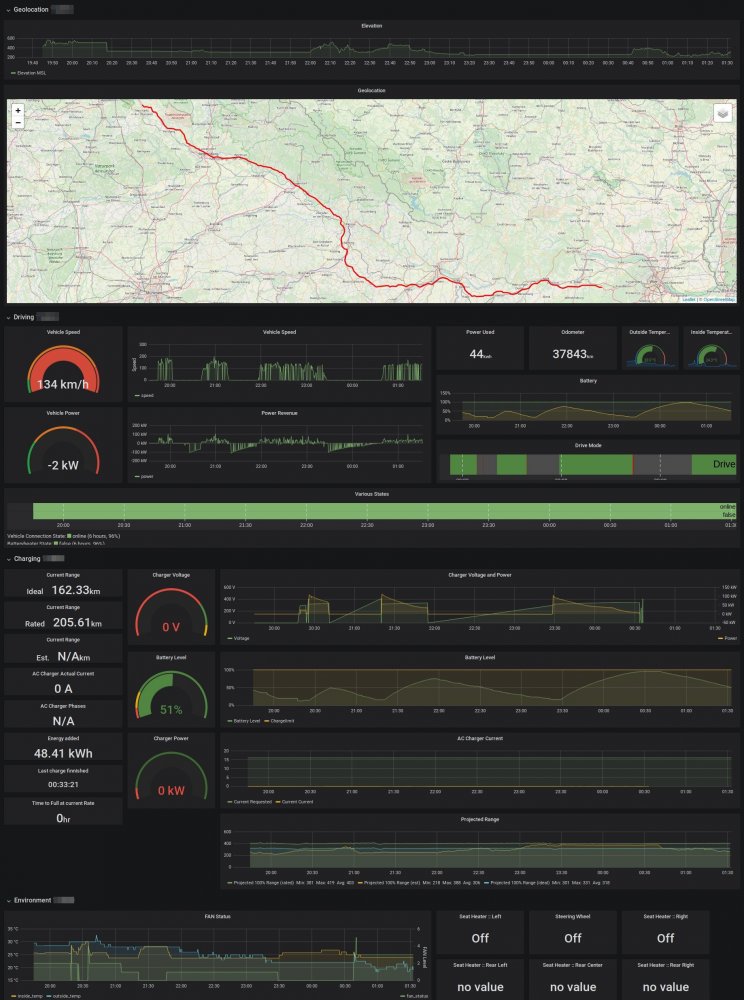Click Vehicle Connection State online legend
The width and height of the screenshot is (744, 1000).
pos(63,536)
